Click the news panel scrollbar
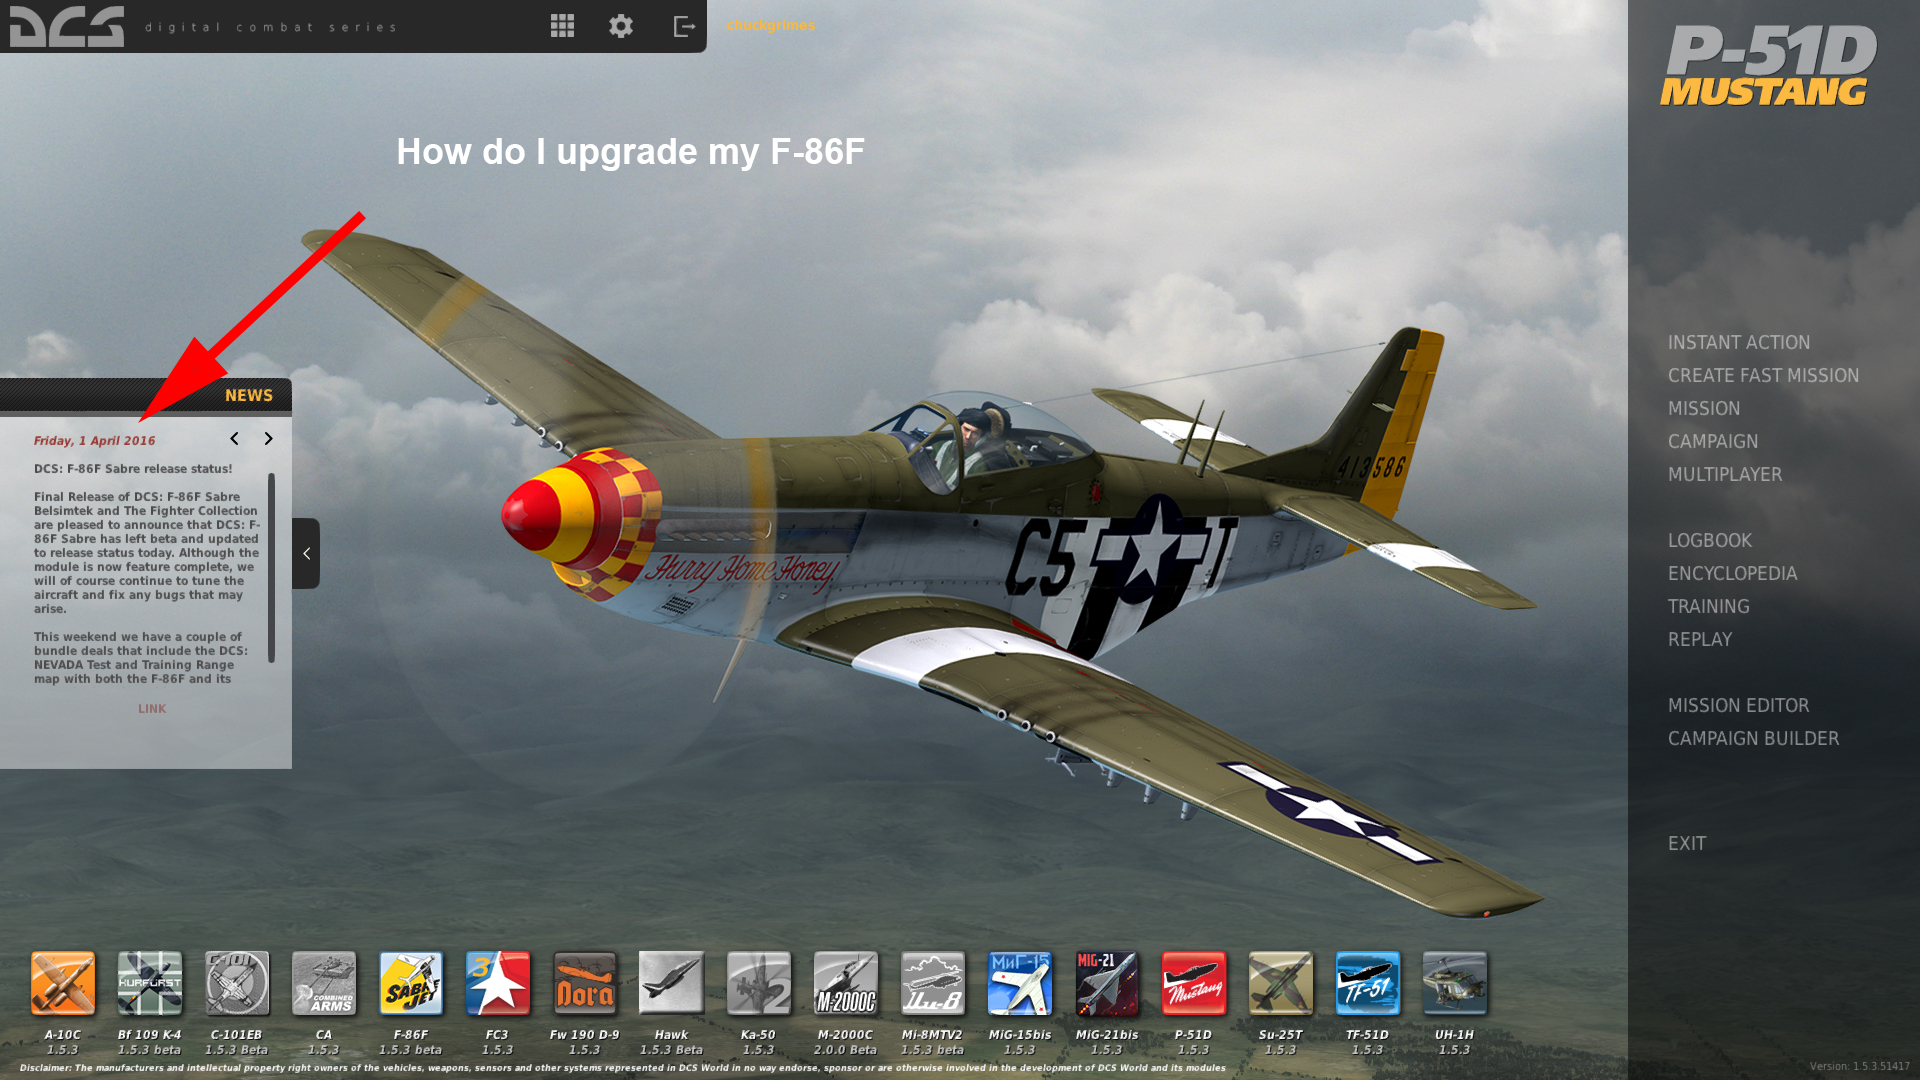Screen dimensions: 1920x1080 (x=271, y=567)
